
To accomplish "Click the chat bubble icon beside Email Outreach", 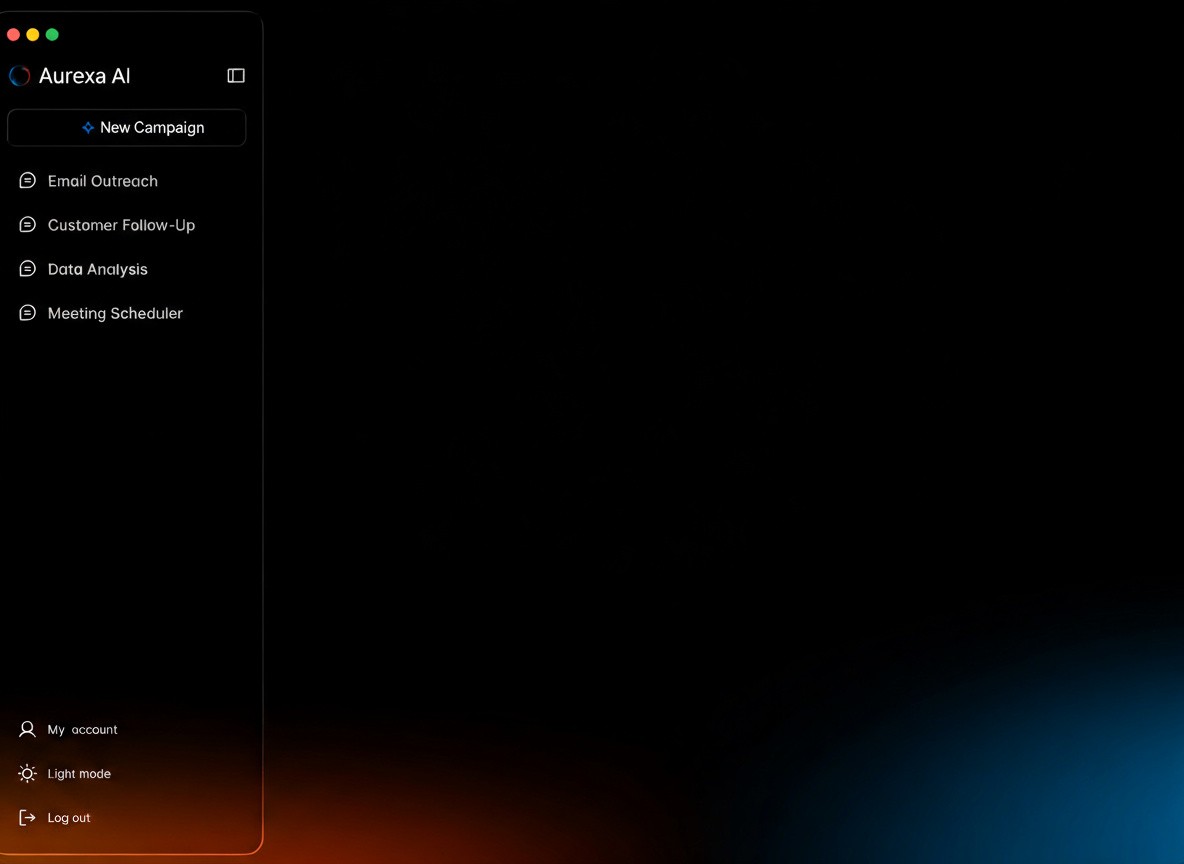I will (x=27, y=181).
